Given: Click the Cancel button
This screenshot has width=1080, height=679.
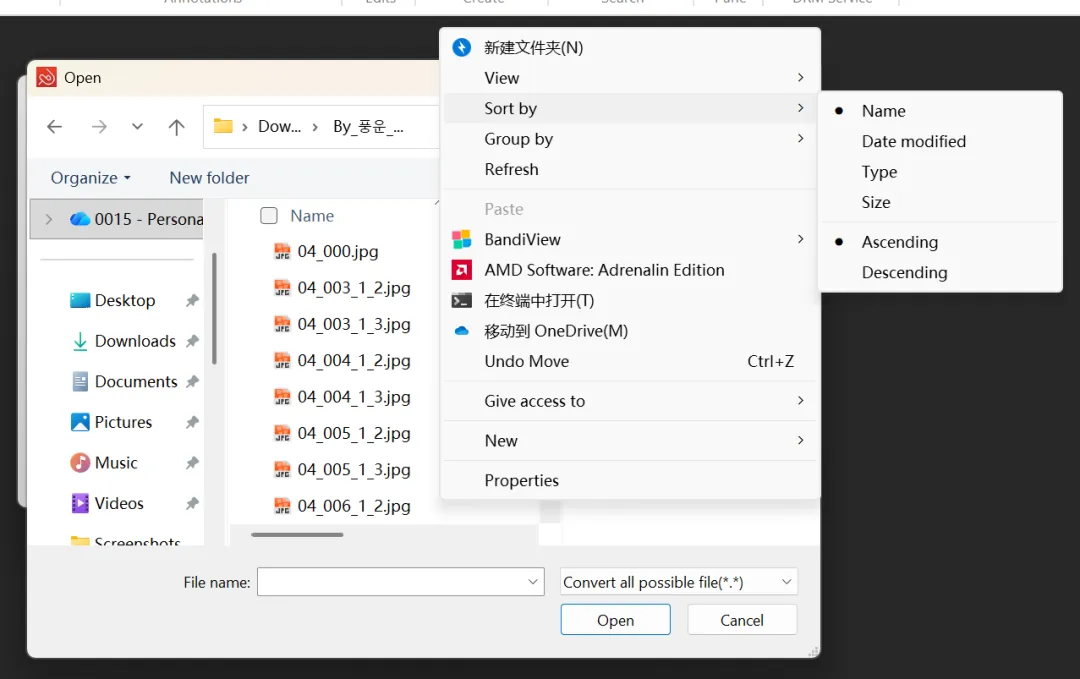Looking at the screenshot, I should click(x=742, y=620).
